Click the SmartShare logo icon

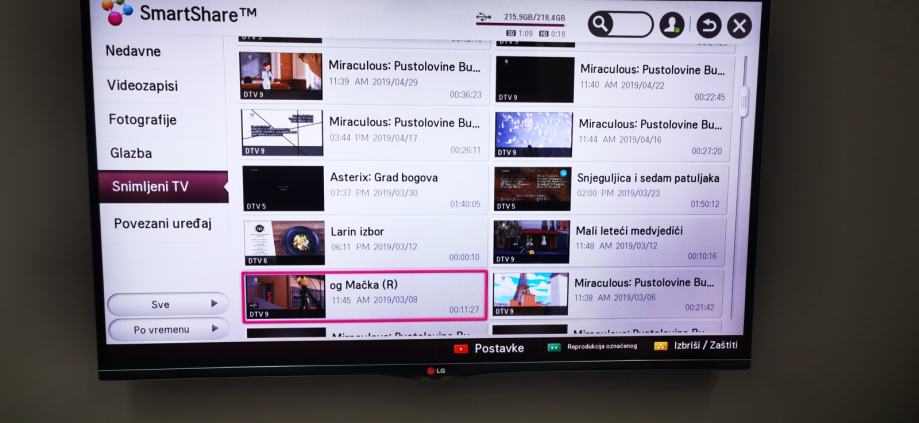click(117, 11)
